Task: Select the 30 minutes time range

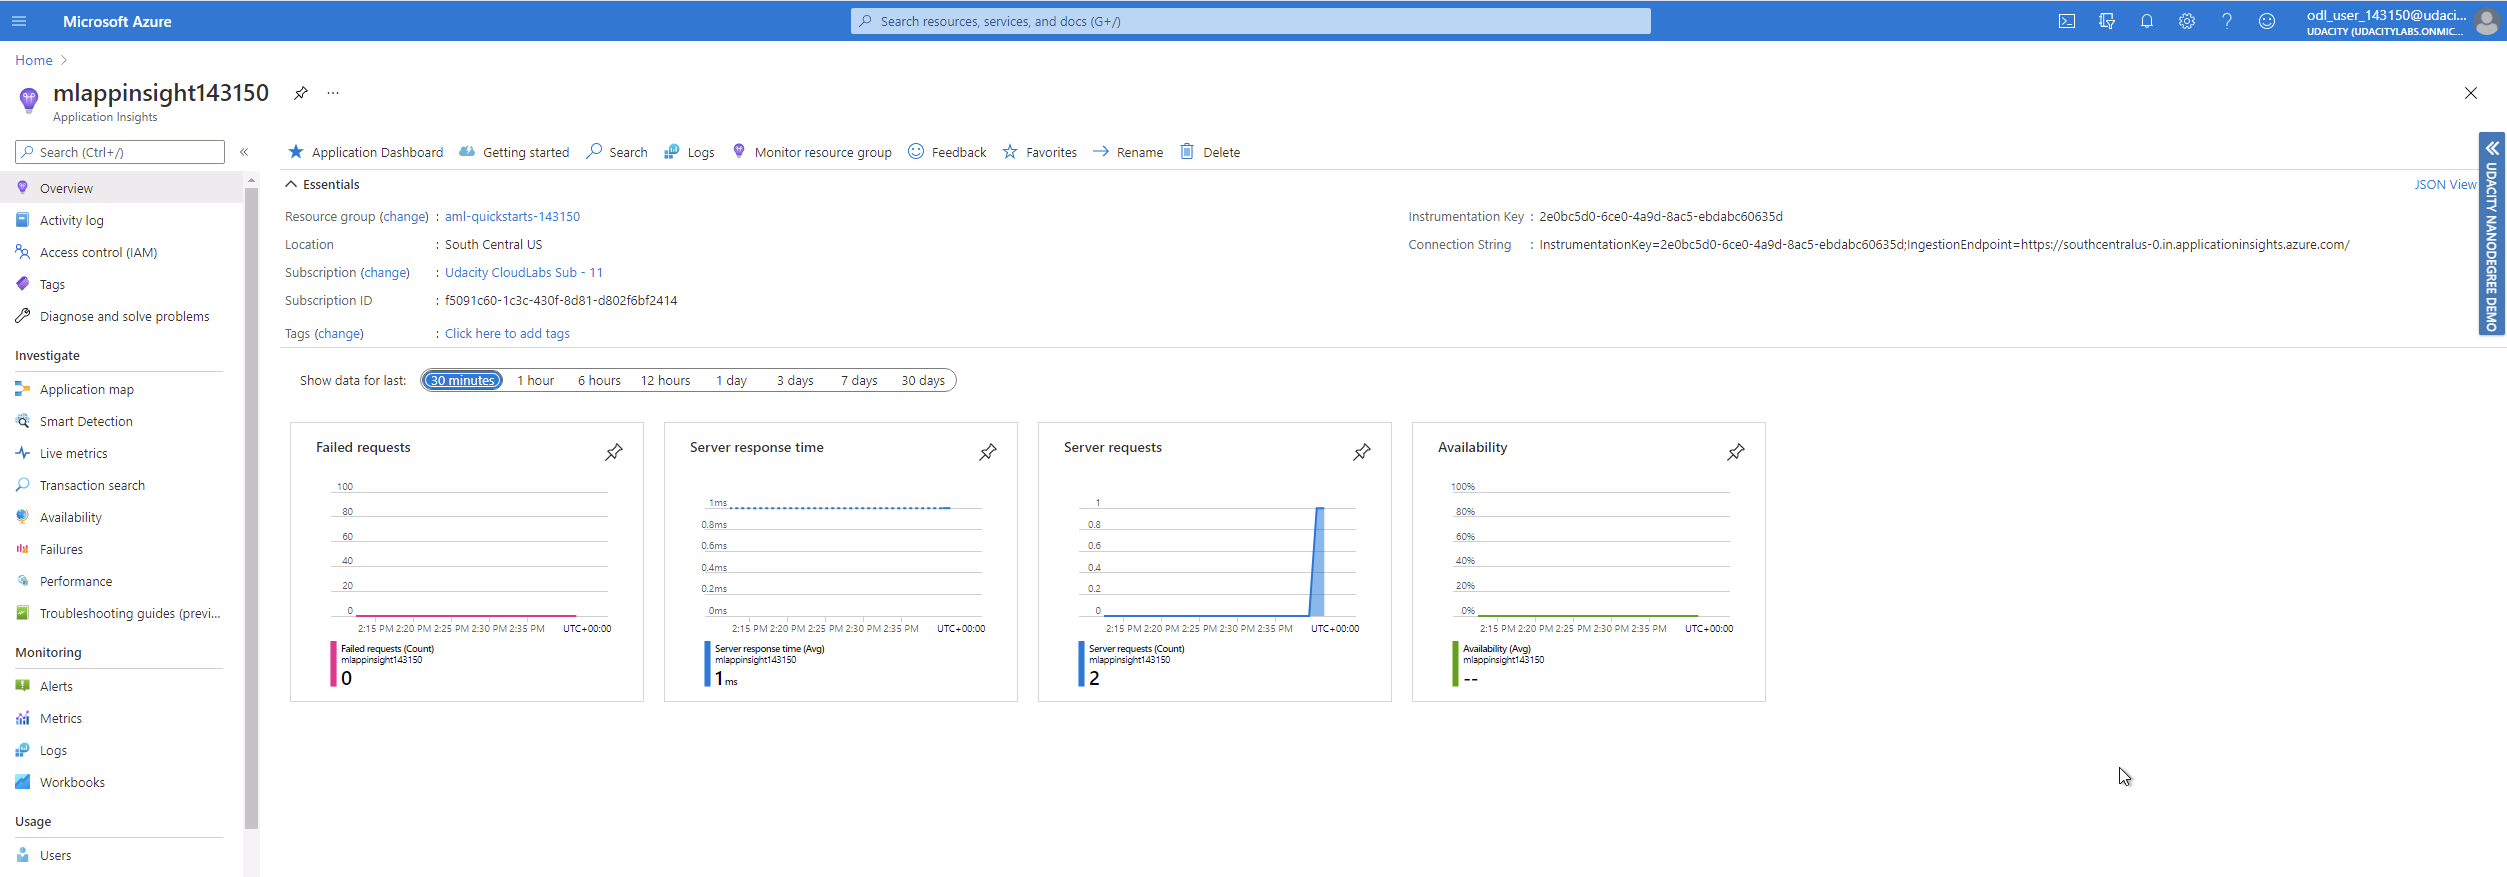Action: 462,380
